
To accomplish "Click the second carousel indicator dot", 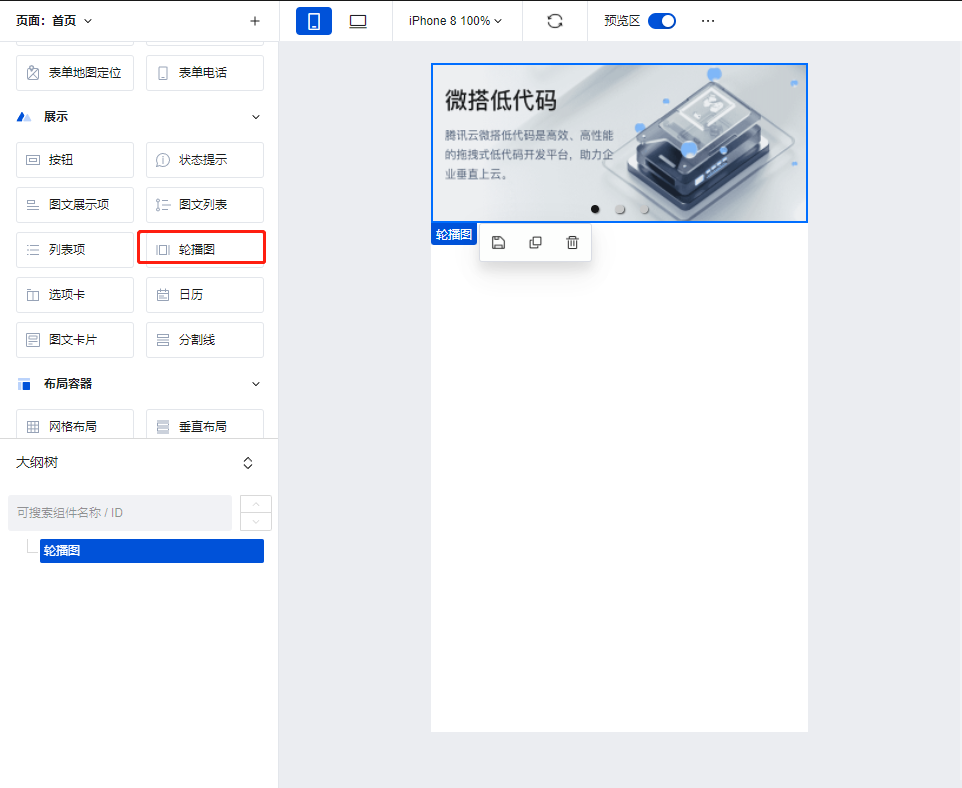I will 620,209.
